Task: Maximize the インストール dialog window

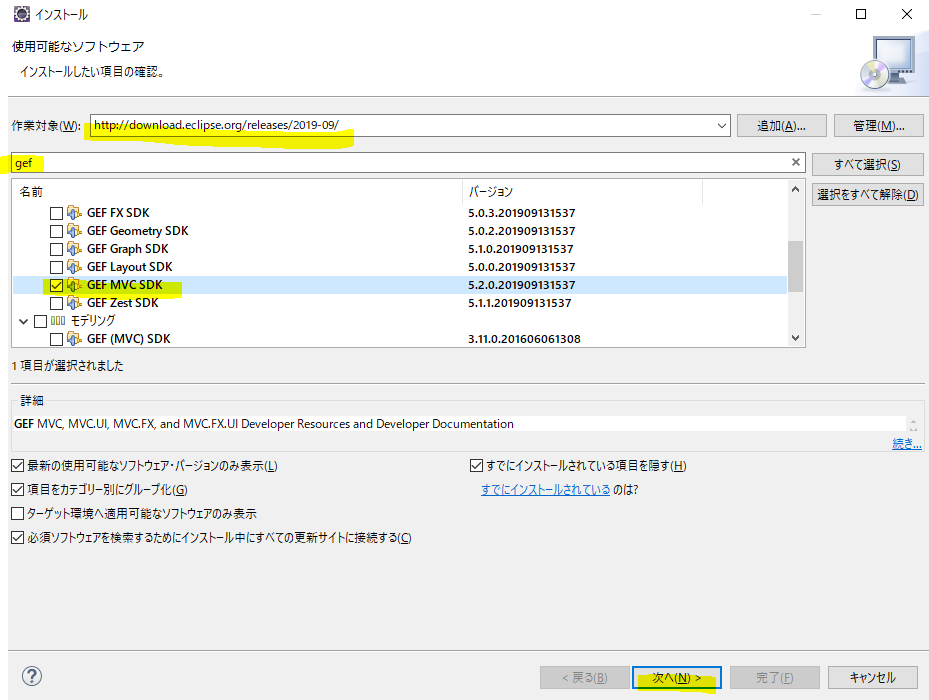Action: coord(861,14)
